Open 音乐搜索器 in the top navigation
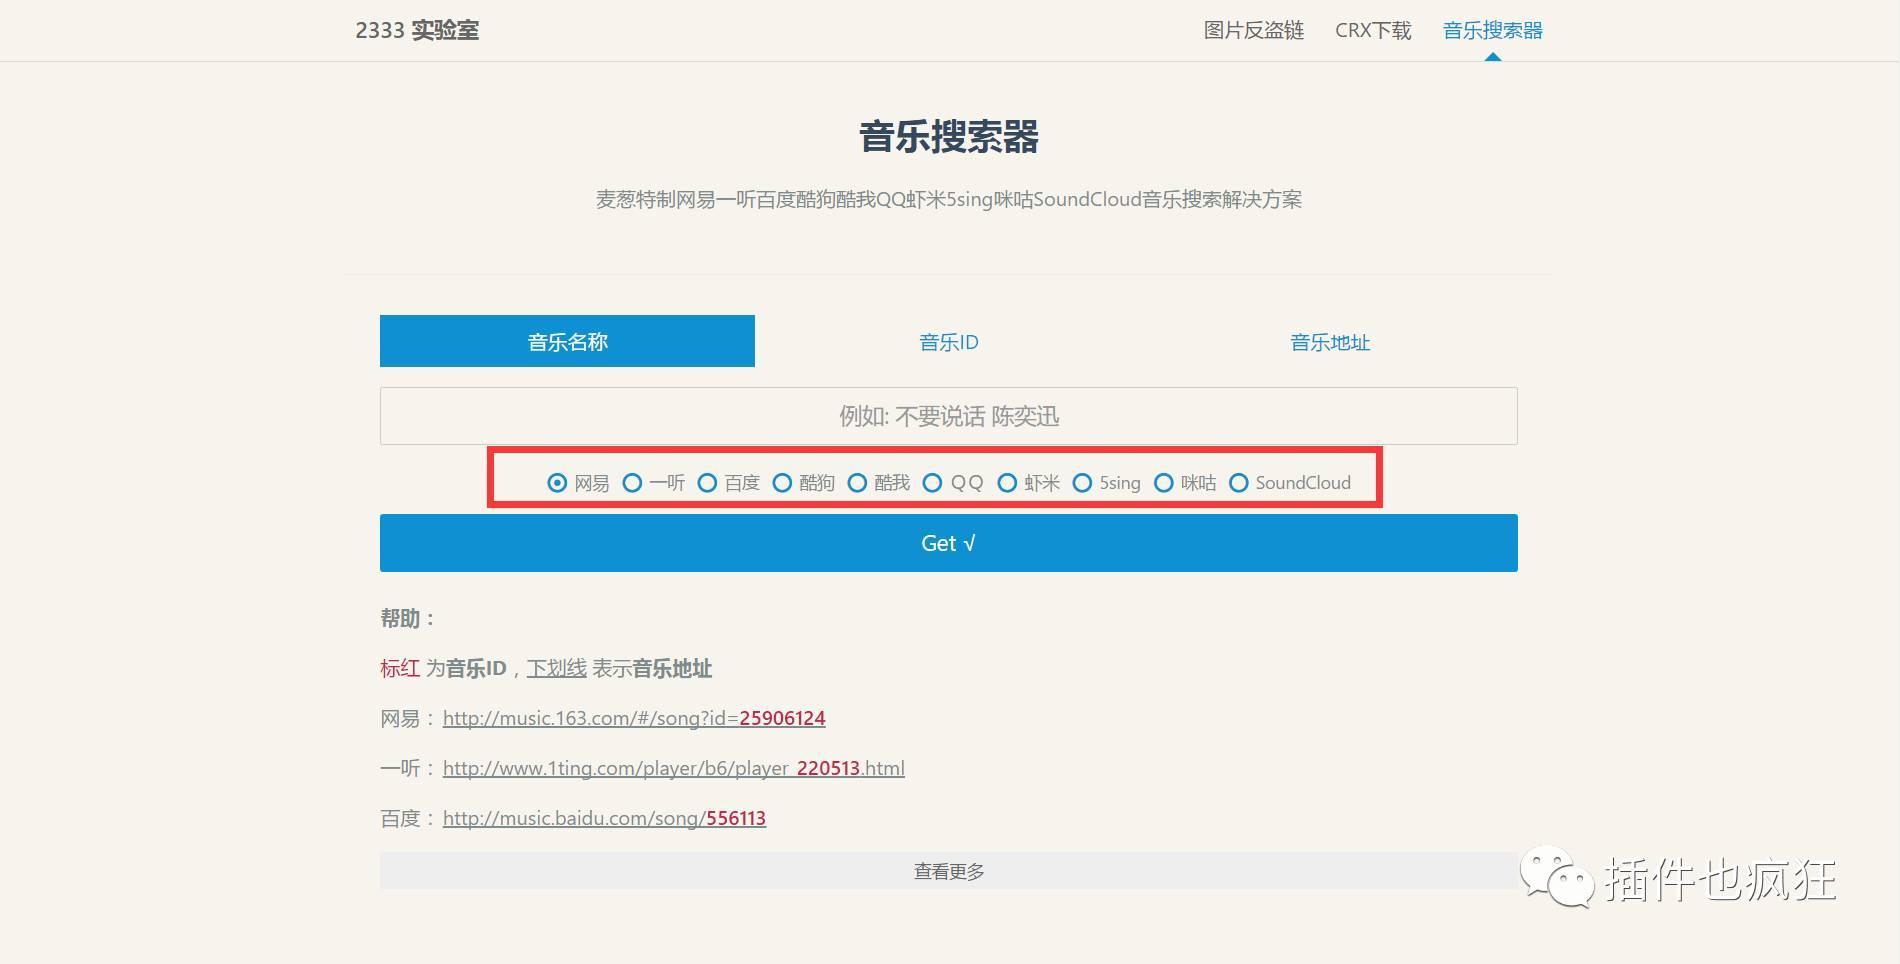Screen dimensions: 1900x964 coord(1492,30)
